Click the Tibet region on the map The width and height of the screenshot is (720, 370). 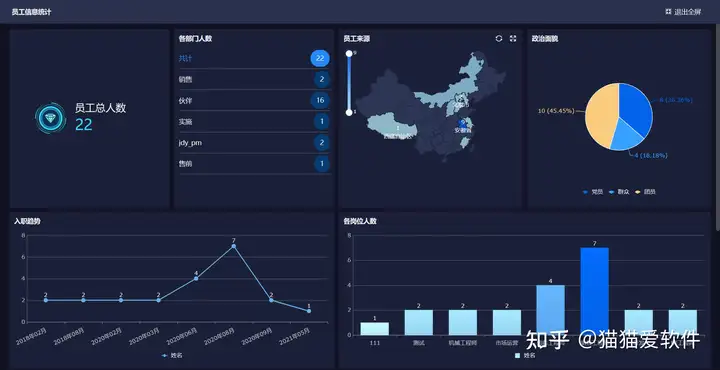392,126
